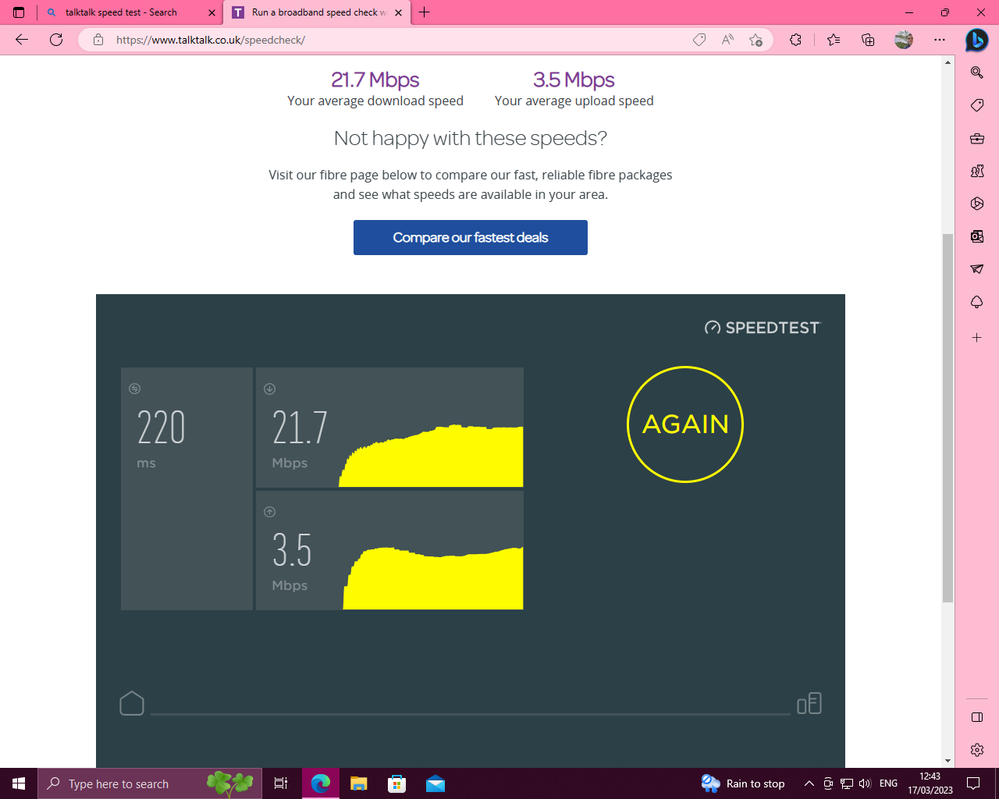Open the Read Aloud feature
This screenshot has width=999, height=799.
coord(728,40)
